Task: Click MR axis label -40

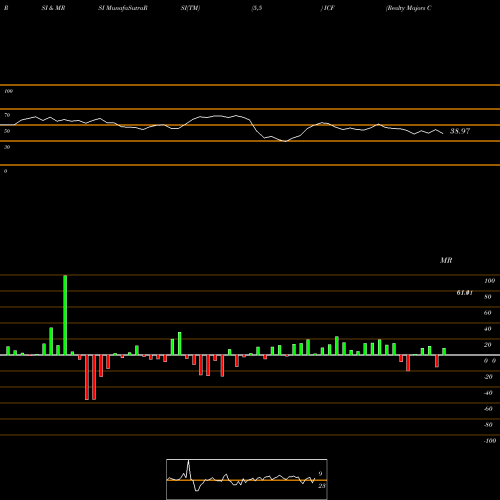Action: point(488,393)
